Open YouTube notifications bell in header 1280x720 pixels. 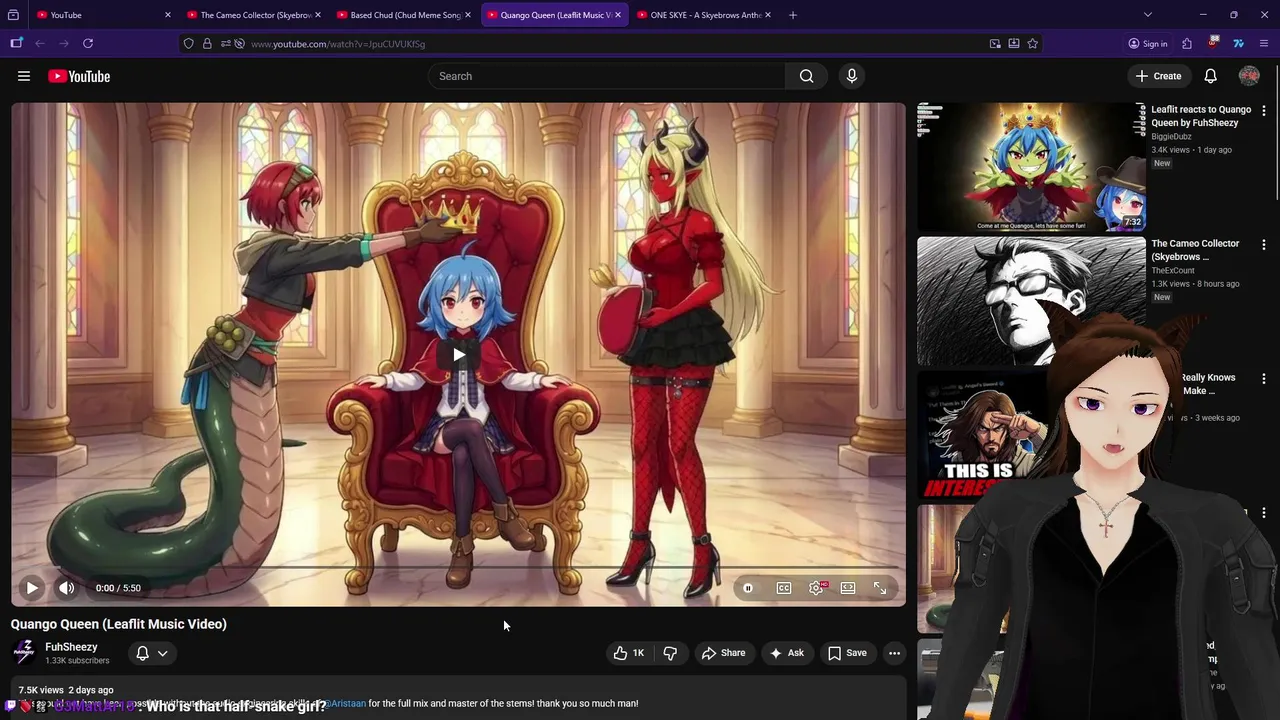coord(1210,76)
